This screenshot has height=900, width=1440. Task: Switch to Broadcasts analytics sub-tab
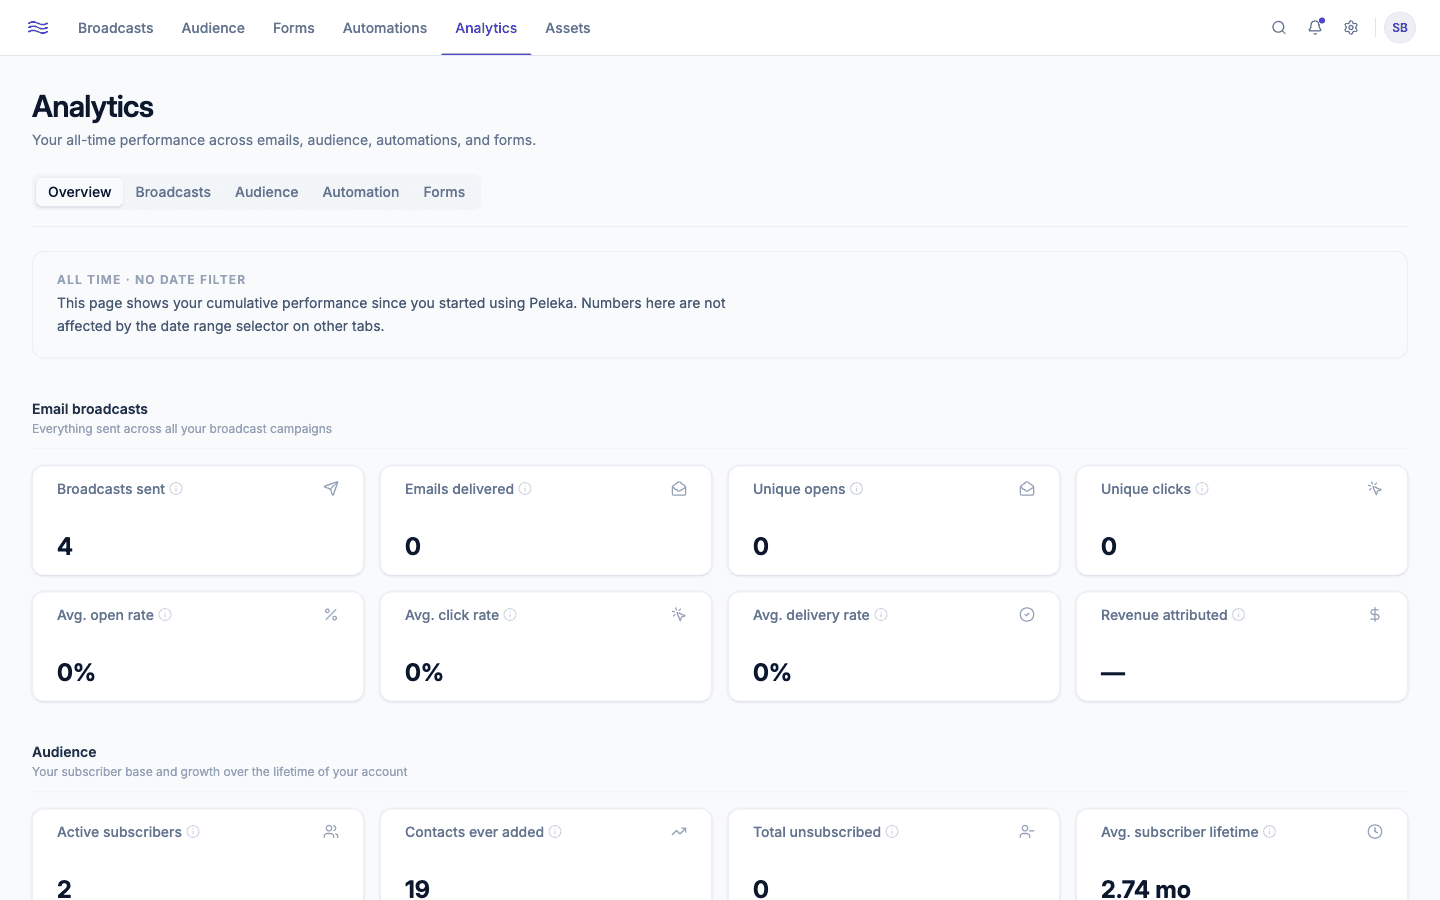tap(173, 192)
